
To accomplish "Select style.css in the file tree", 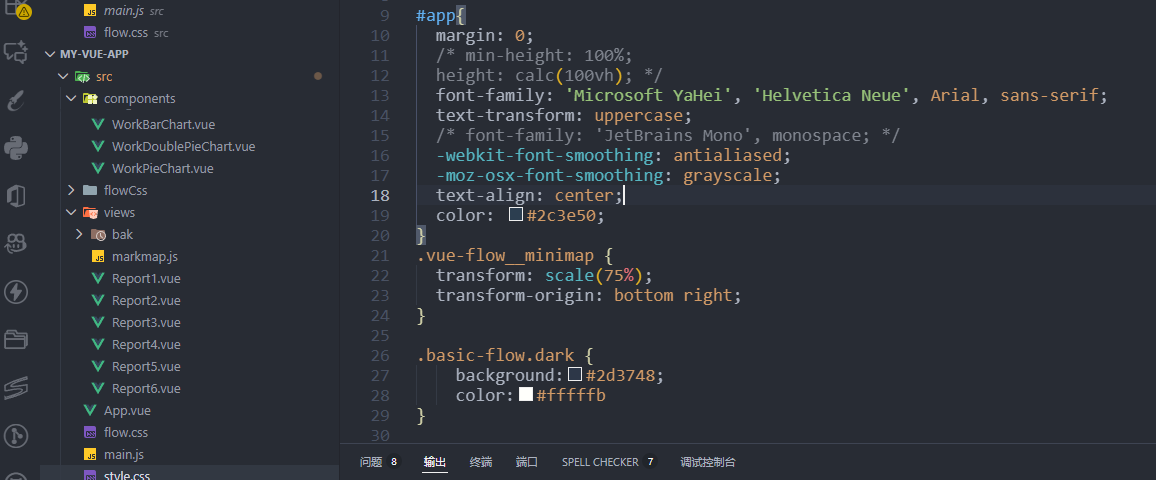I will click(x=127, y=476).
